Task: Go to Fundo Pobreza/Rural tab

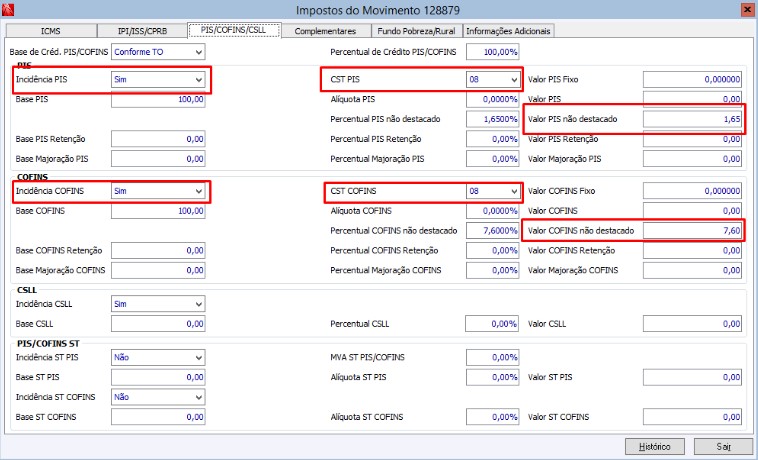Action: (x=416, y=31)
